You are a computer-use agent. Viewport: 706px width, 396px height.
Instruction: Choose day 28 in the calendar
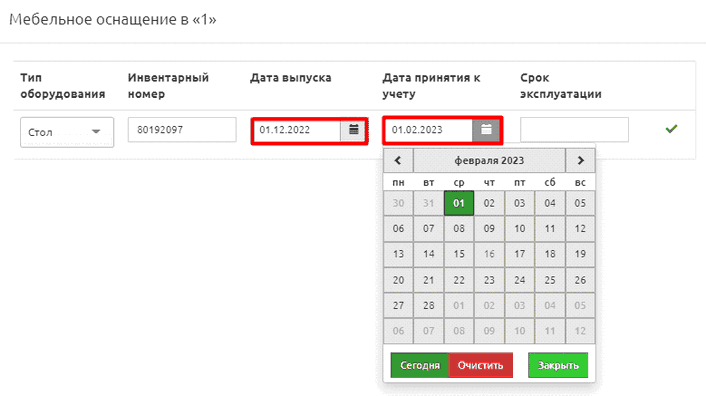pyautogui.click(x=429, y=306)
